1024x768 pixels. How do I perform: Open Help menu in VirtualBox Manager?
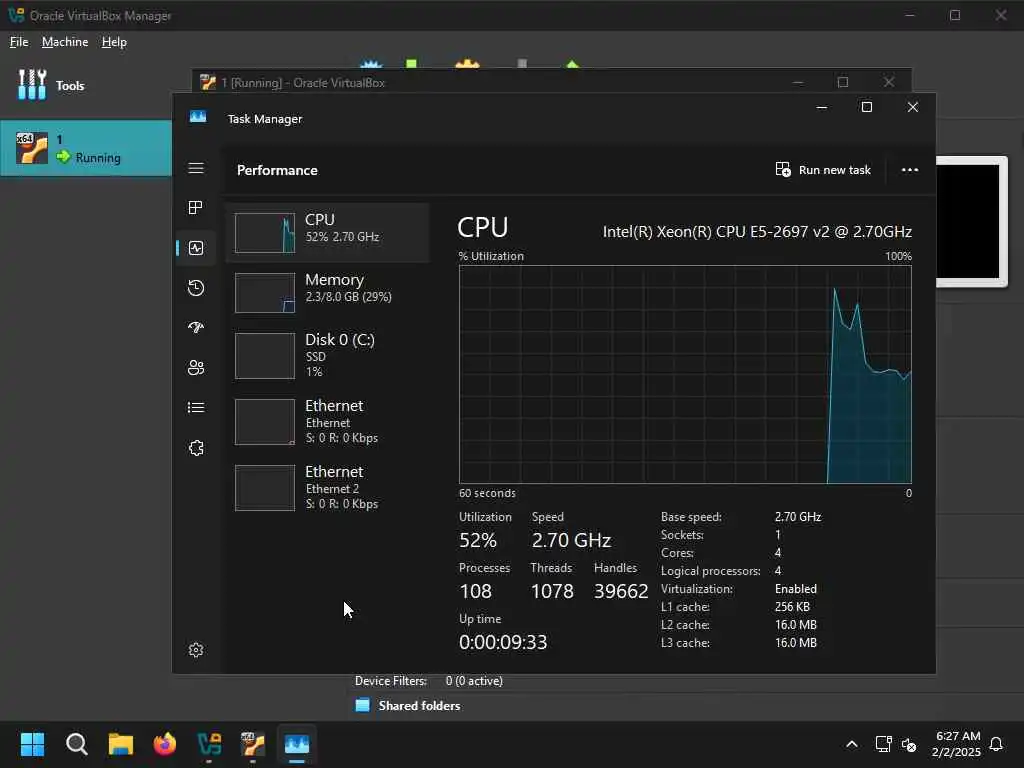pyautogui.click(x=114, y=42)
